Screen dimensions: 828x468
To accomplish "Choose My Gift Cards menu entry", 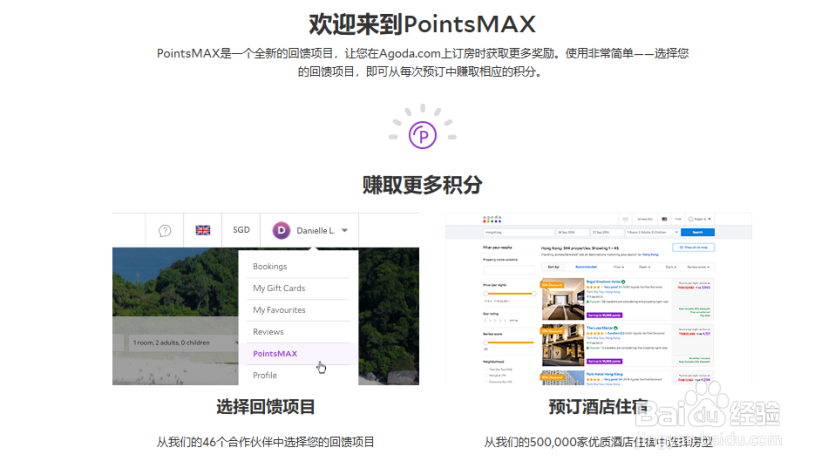I will (279, 288).
